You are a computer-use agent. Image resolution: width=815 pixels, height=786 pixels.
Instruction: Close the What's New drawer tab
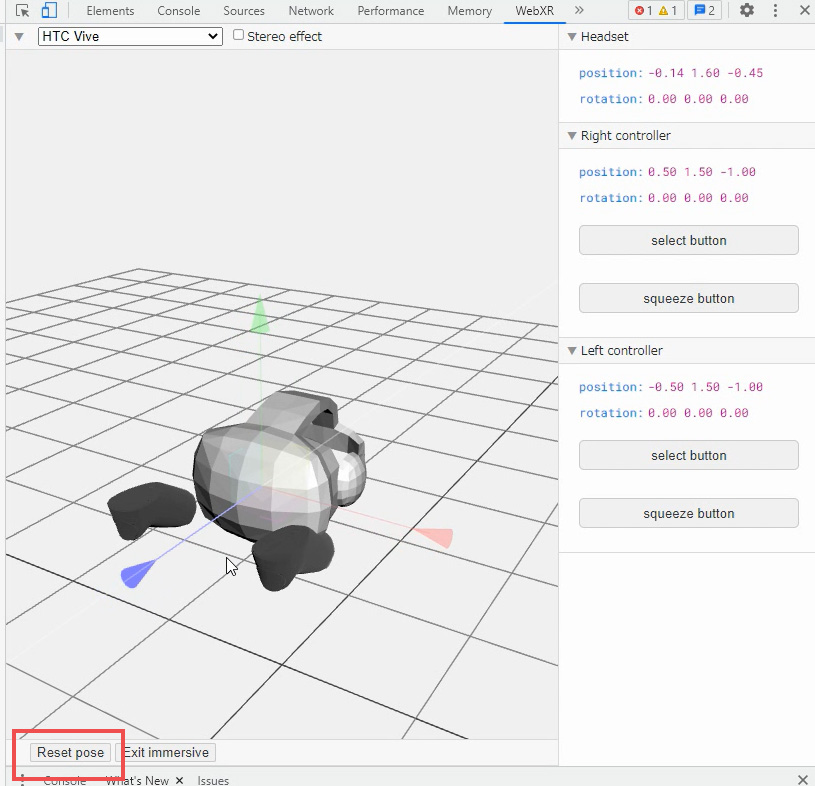coord(180,780)
